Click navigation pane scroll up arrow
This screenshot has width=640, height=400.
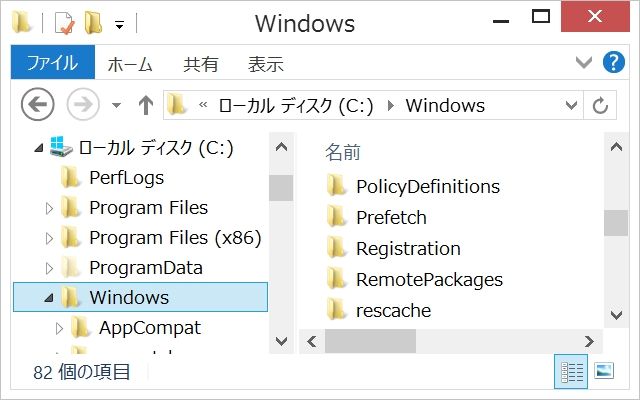(x=281, y=147)
